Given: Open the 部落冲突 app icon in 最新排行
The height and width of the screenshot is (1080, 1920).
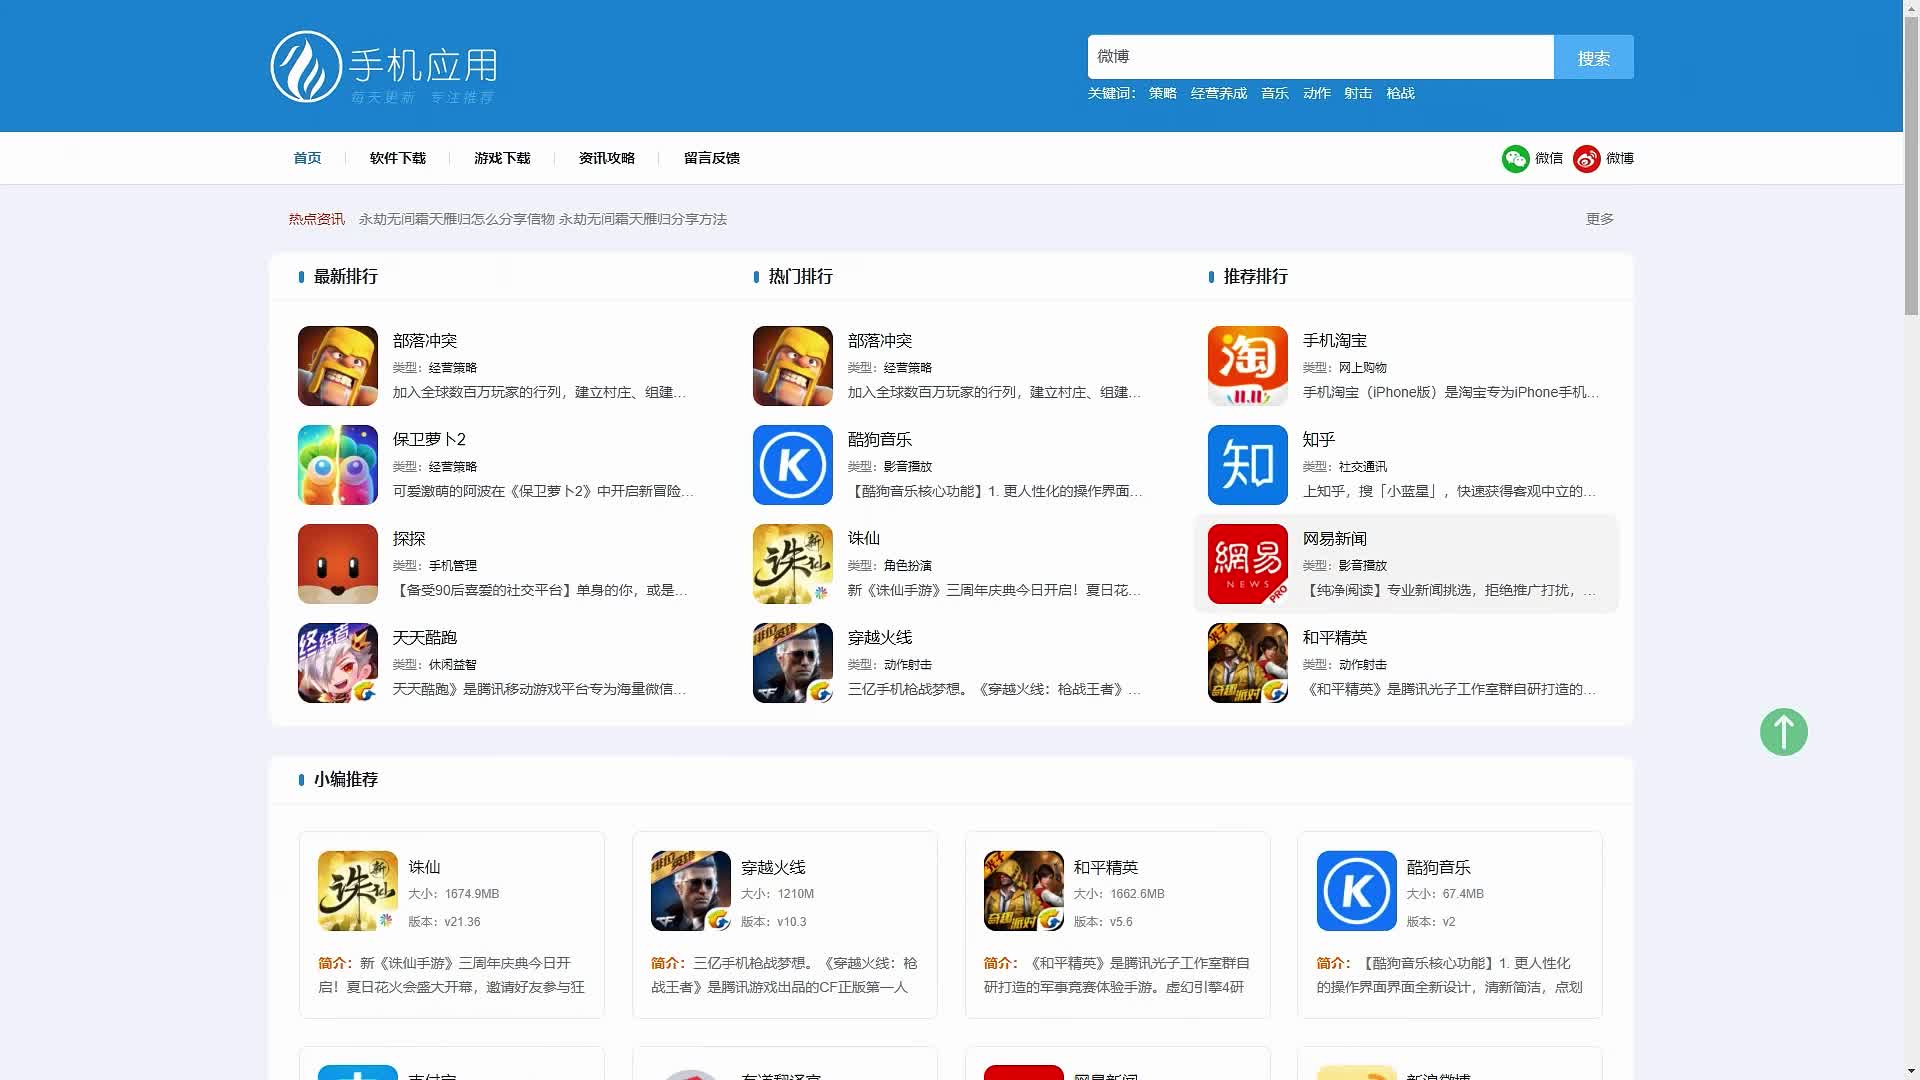Looking at the screenshot, I should [x=337, y=366].
